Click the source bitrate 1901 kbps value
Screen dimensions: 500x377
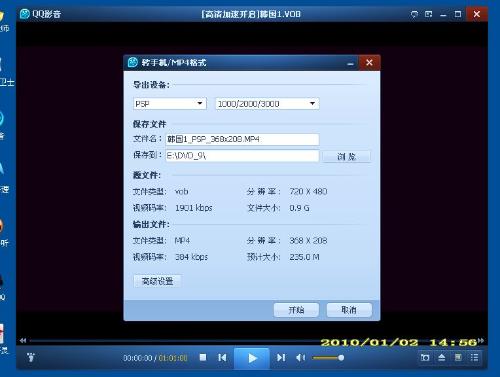point(194,208)
